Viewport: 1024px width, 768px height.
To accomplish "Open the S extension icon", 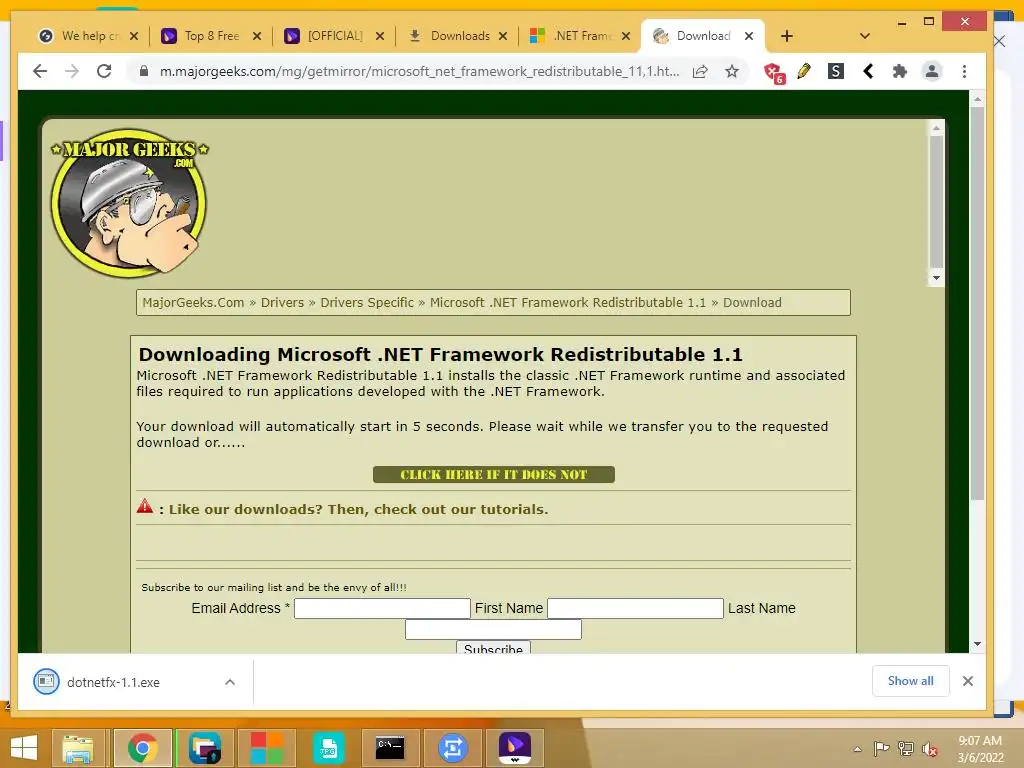I will click(x=835, y=71).
